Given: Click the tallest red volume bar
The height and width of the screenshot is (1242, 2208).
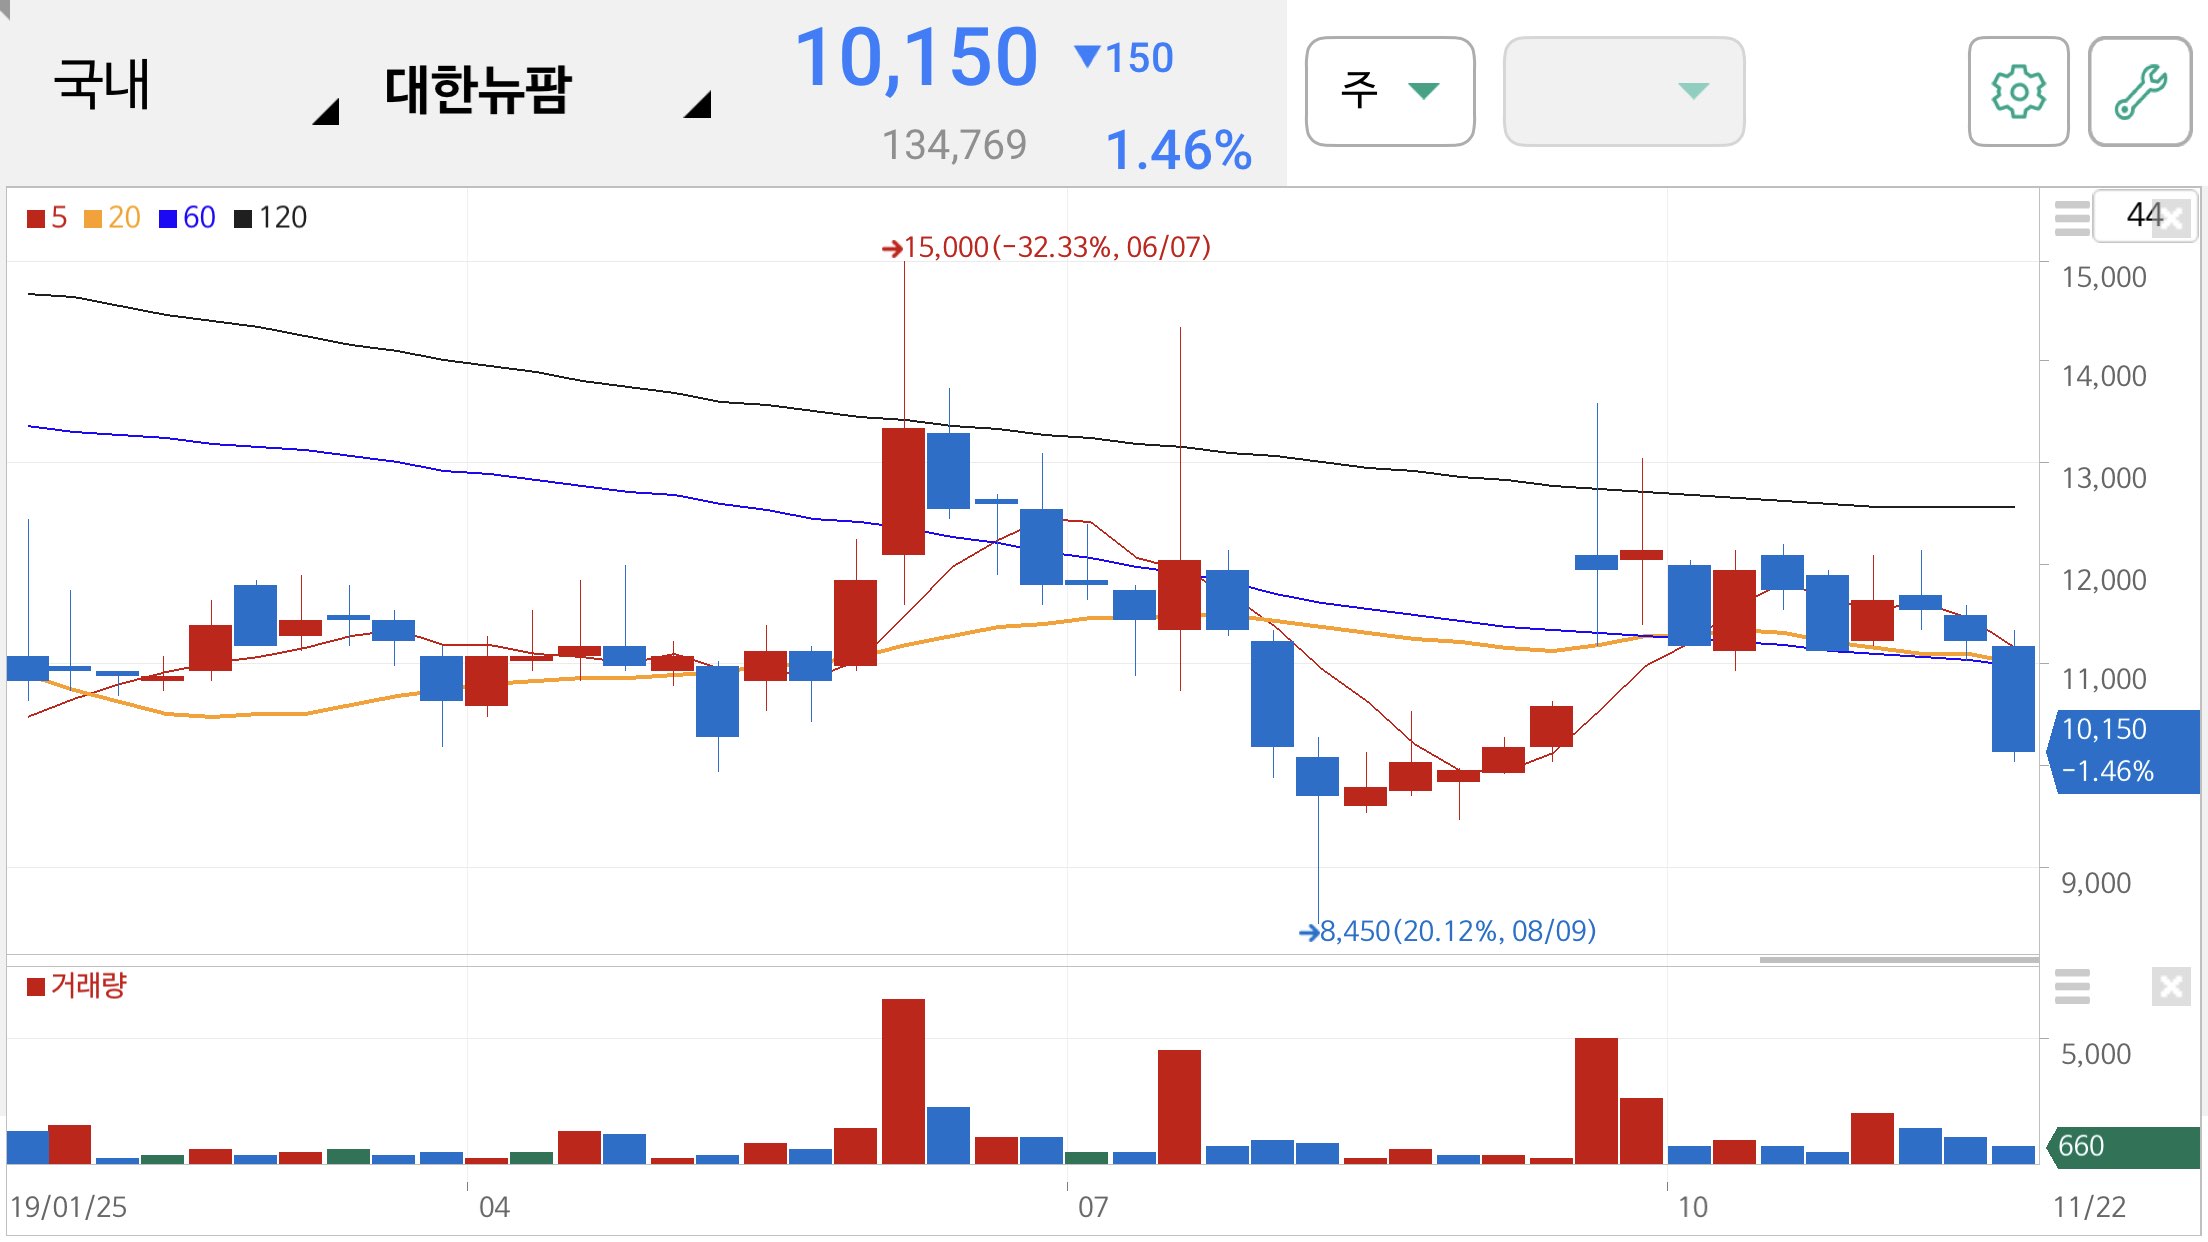Looking at the screenshot, I should coord(903,1081).
